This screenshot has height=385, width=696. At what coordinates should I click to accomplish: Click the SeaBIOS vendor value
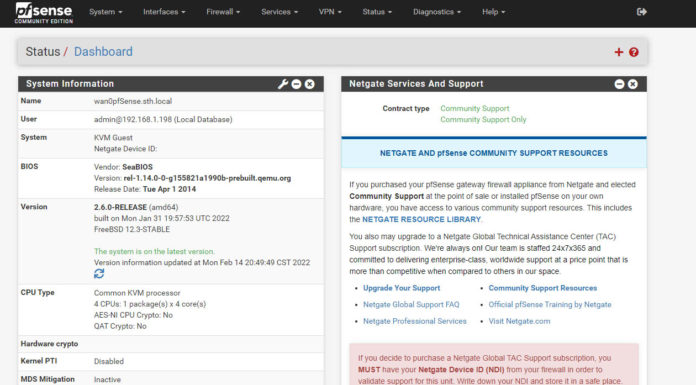pos(137,167)
